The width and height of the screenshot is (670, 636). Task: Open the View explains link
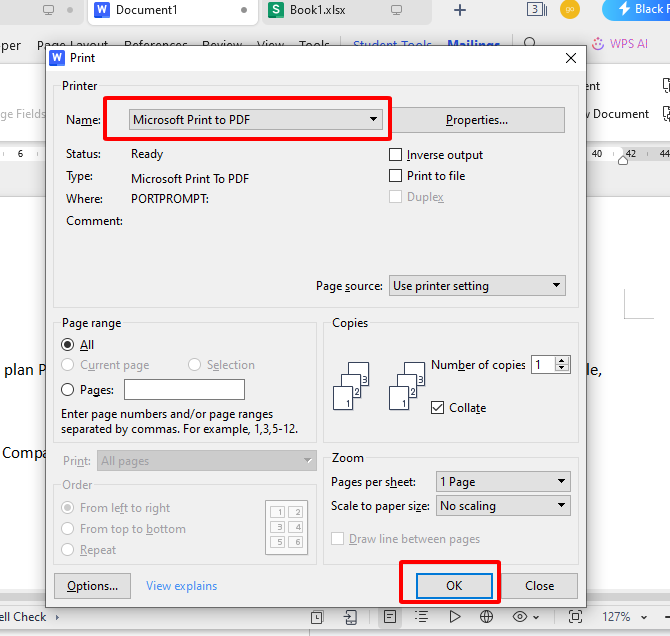point(182,586)
